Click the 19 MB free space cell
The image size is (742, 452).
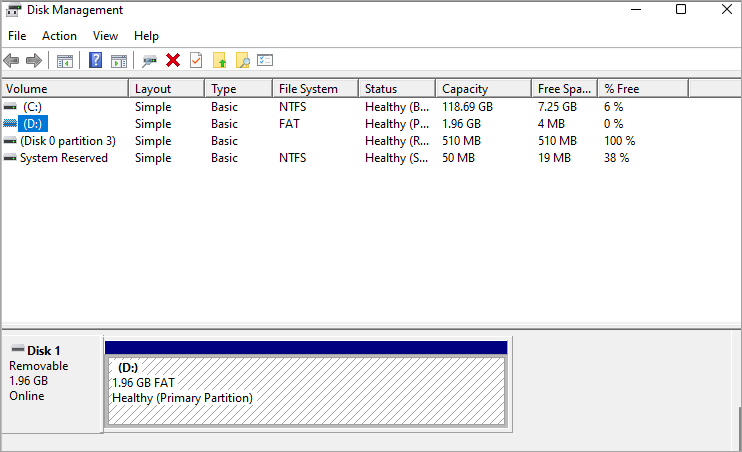coord(554,158)
